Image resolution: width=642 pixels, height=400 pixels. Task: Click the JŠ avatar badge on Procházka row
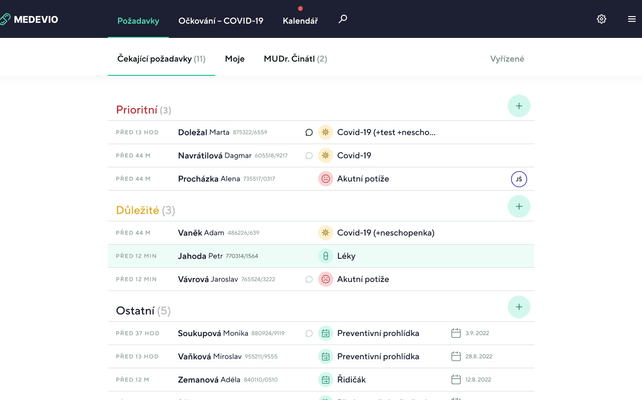pyautogui.click(x=518, y=179)
